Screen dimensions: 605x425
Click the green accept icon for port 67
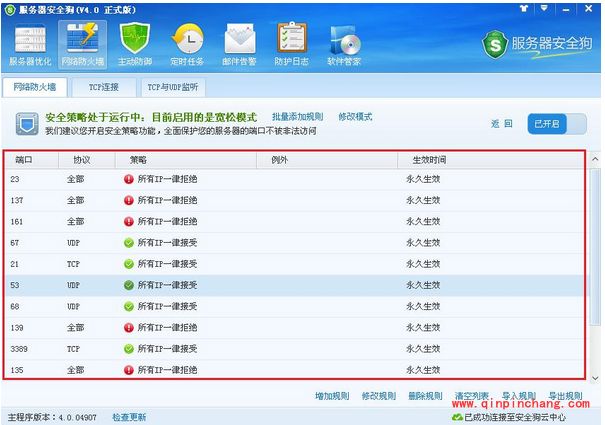coord(128,243)
